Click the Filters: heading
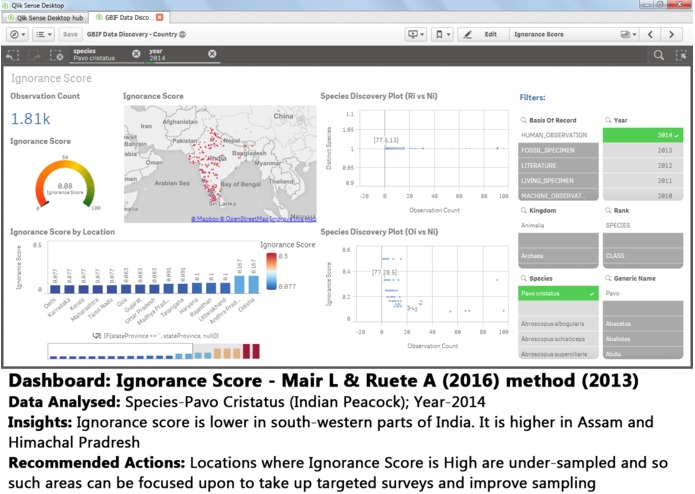Viewport: 695px width, 494px height. click(x=532, y=97)
